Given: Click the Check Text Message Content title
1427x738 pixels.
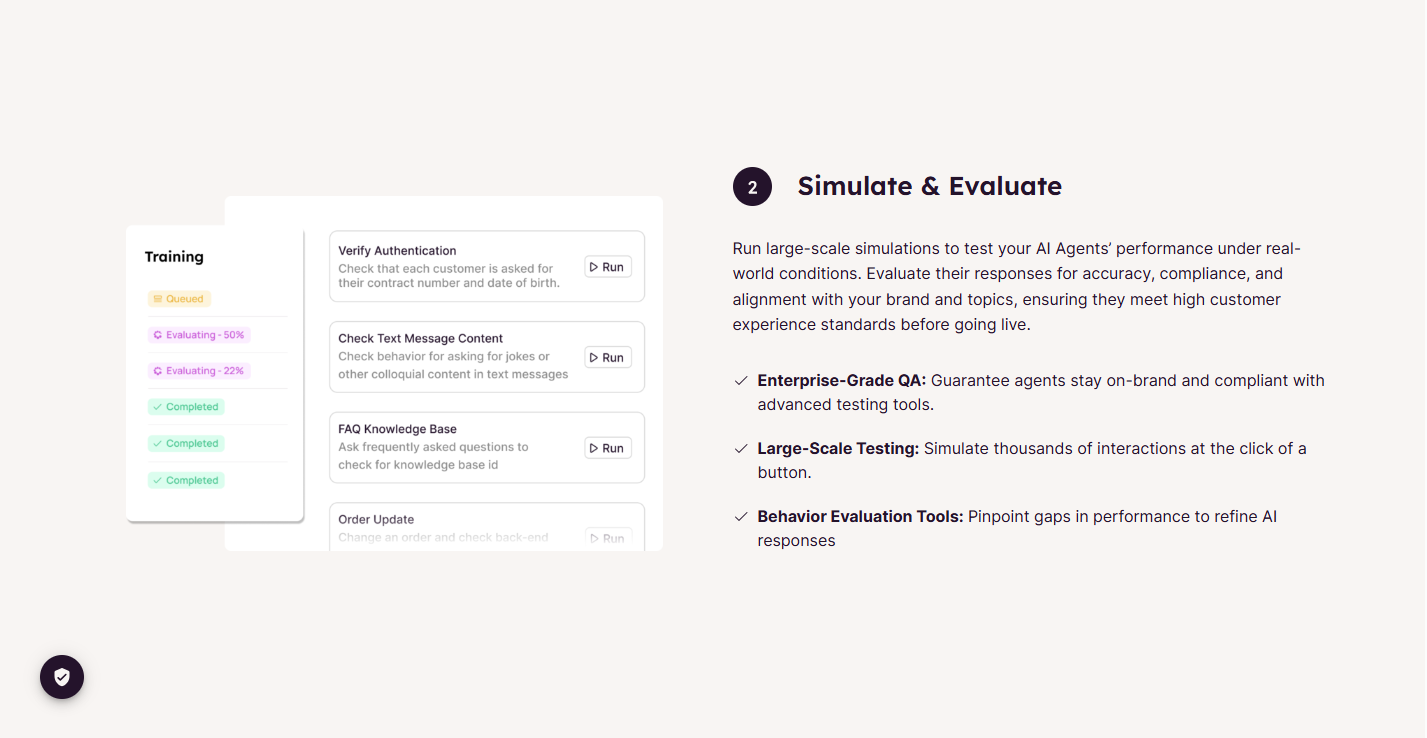Looking at the screenshot, I should [420, 339].
